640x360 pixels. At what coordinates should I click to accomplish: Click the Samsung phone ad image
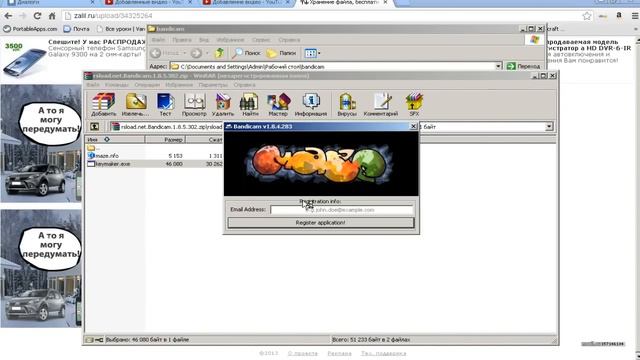[24, 60]
